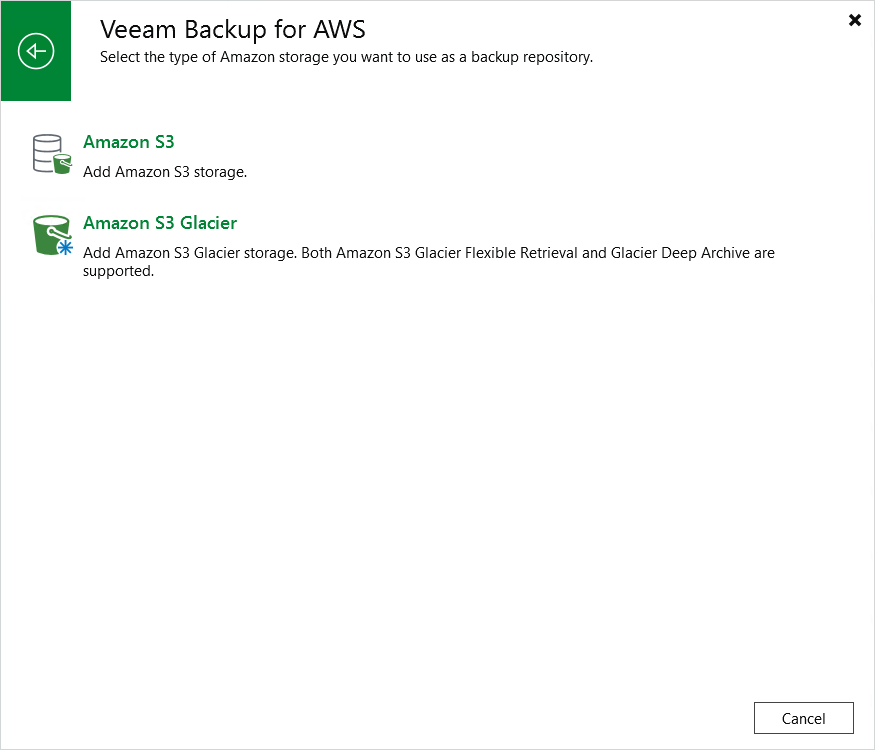The height and width of the screenshot is (750, 875).
Task: Click the Add Amazon S3 storage text
Action: coord(166,171)
